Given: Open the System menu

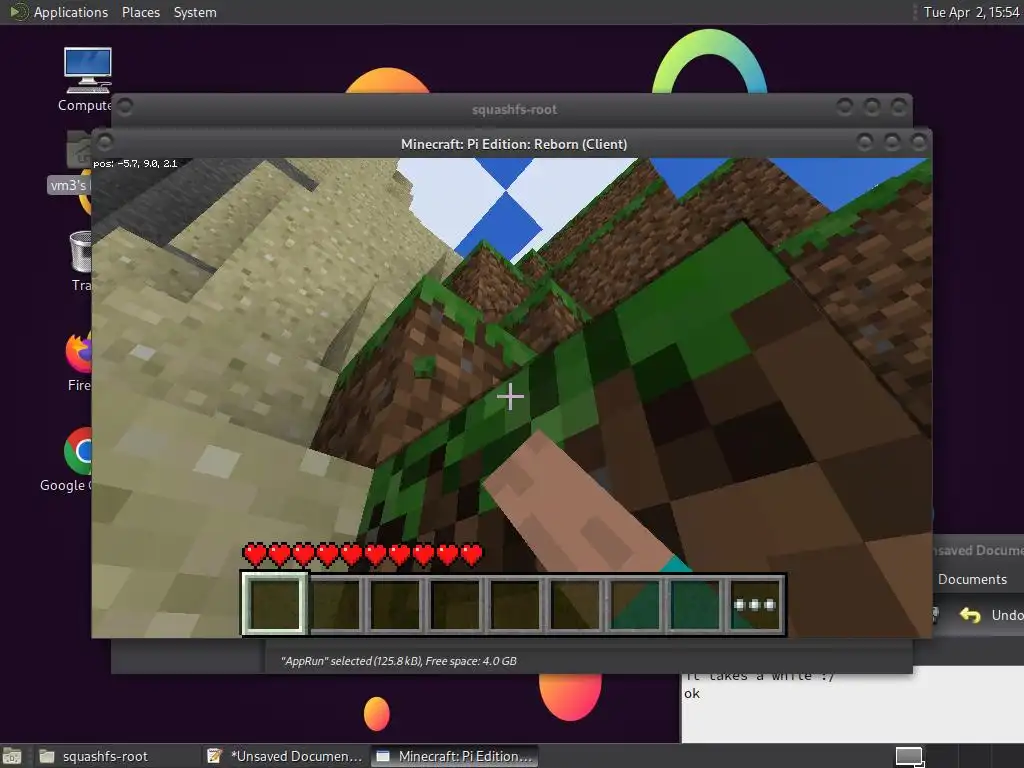Looking at the screenshot, I should coord(195,12).
